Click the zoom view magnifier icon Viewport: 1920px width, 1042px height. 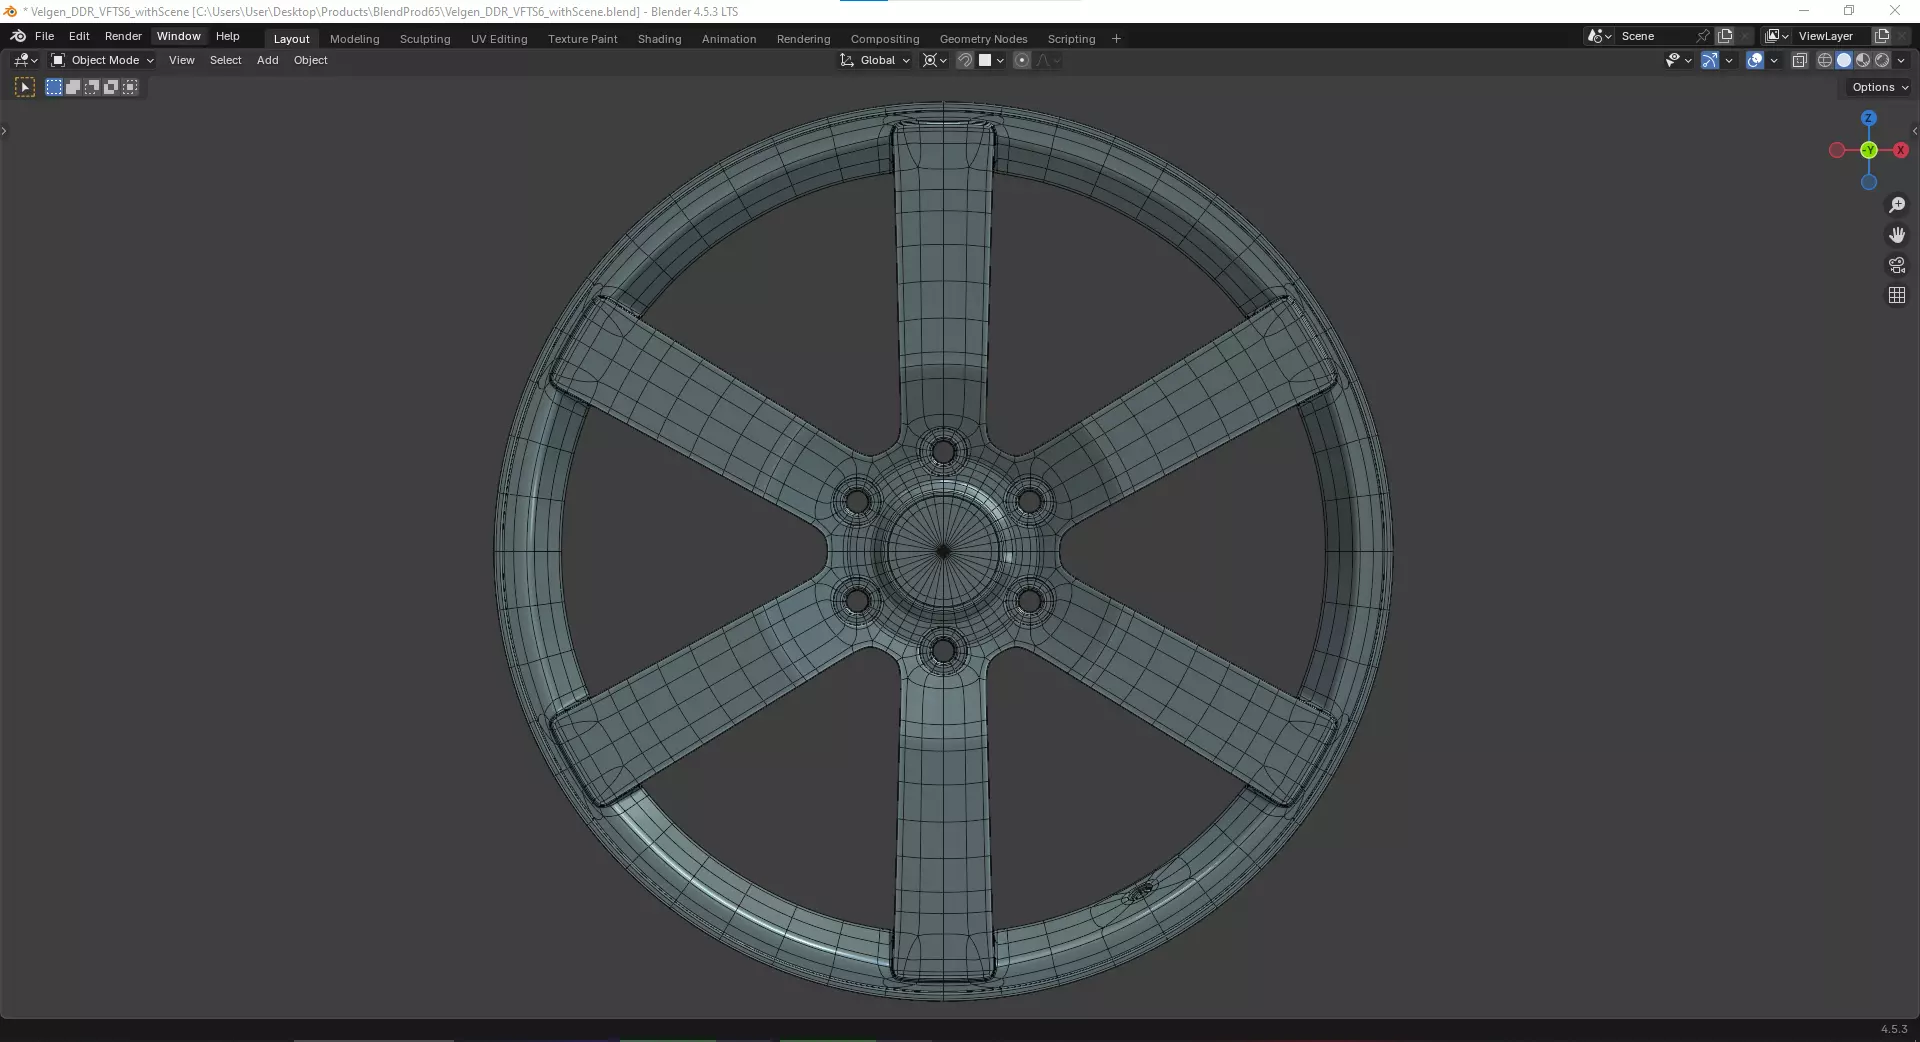pos(1896,205)
